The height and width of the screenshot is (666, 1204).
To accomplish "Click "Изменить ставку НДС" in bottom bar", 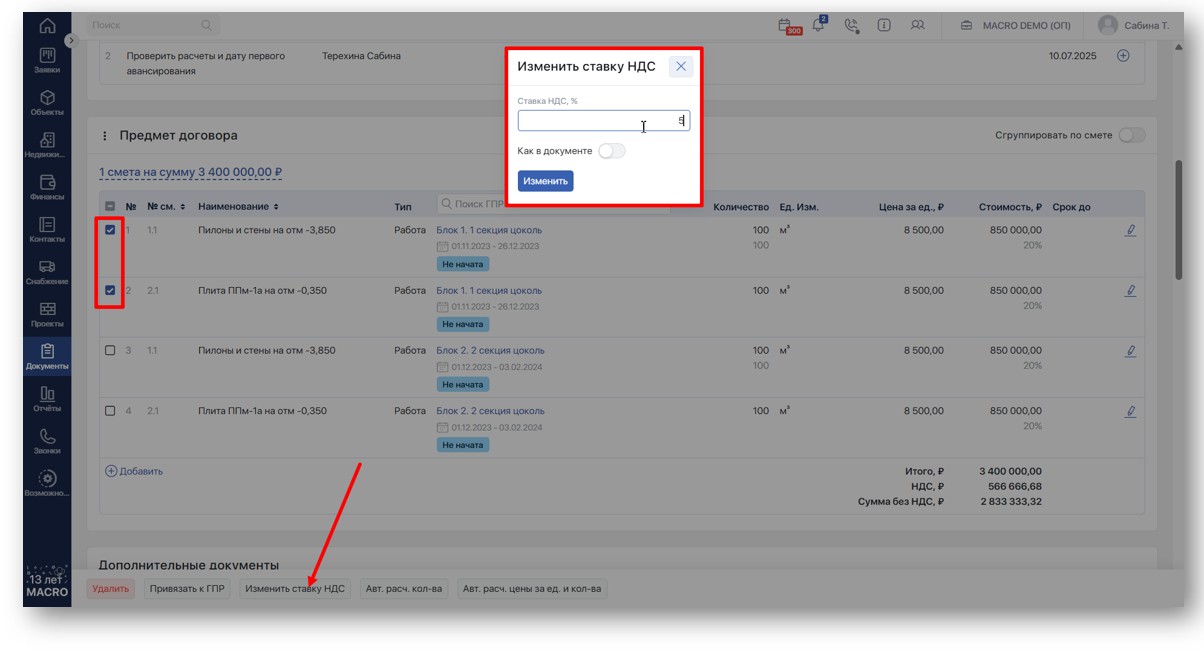I will click(295, 589).
